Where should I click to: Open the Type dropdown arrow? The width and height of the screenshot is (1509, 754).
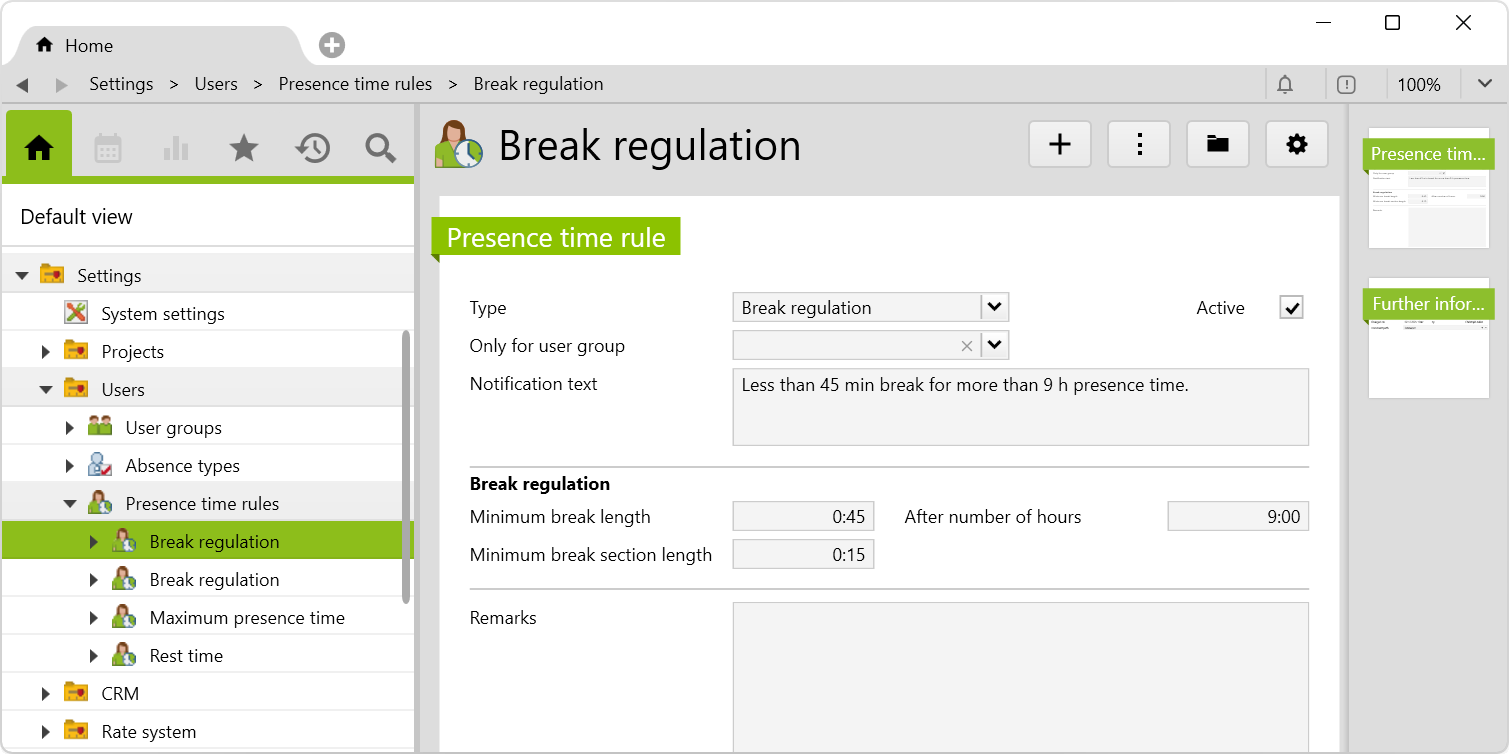click(994, 307)
